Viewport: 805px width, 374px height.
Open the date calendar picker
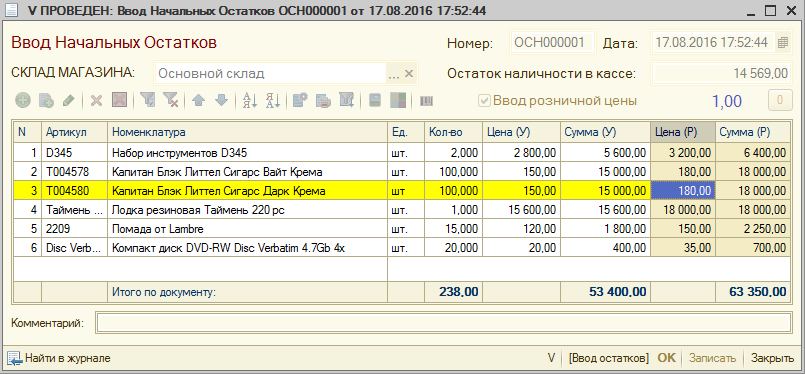click(783, 43)
